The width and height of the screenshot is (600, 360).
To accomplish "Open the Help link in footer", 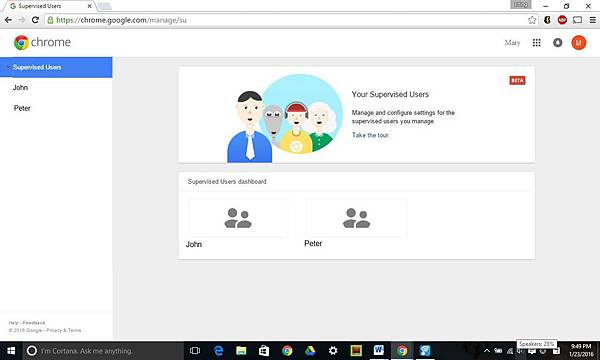I will tap(13, 323).
